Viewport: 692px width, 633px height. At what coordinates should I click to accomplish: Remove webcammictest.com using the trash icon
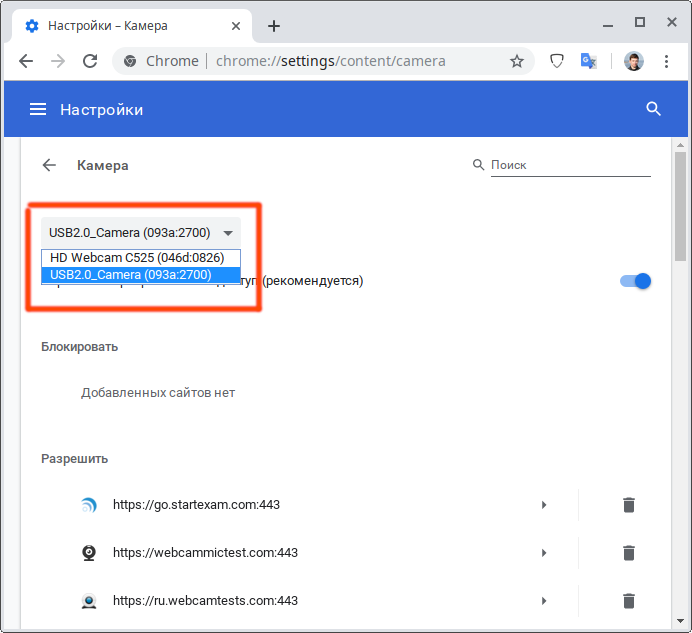coord(628,553)
